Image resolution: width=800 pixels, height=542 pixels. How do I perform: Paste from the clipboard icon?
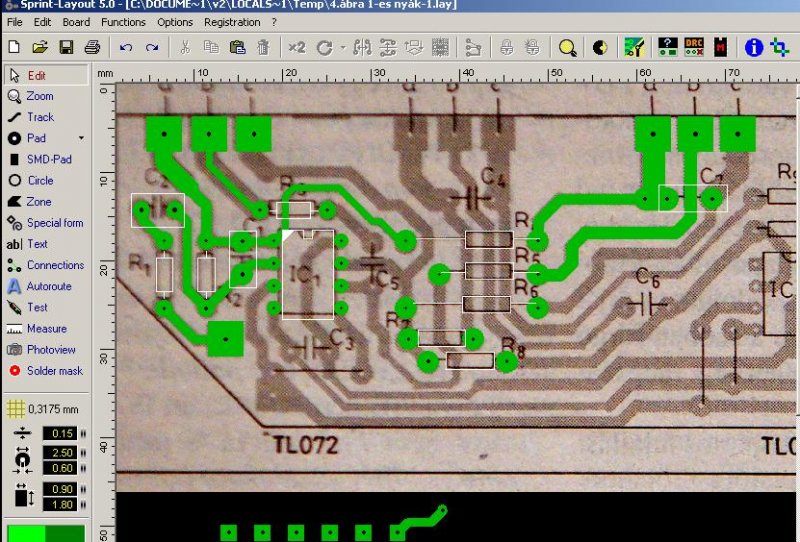pyautogui.click(x=237, y=47)
